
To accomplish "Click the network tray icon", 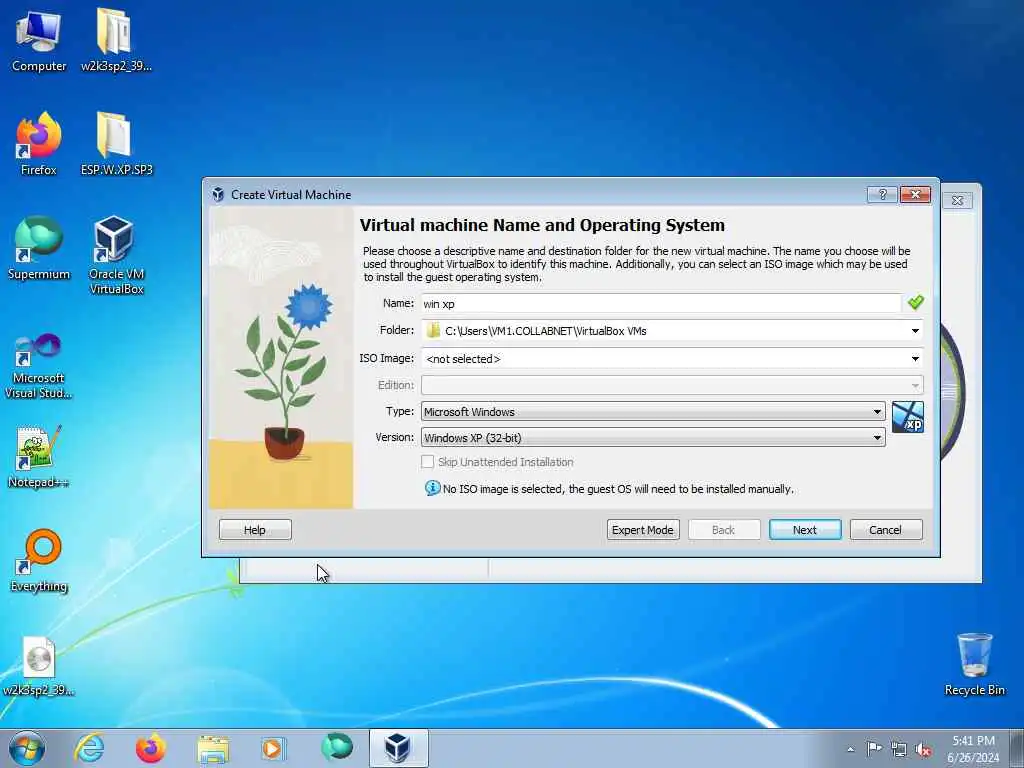I will 899,749.
